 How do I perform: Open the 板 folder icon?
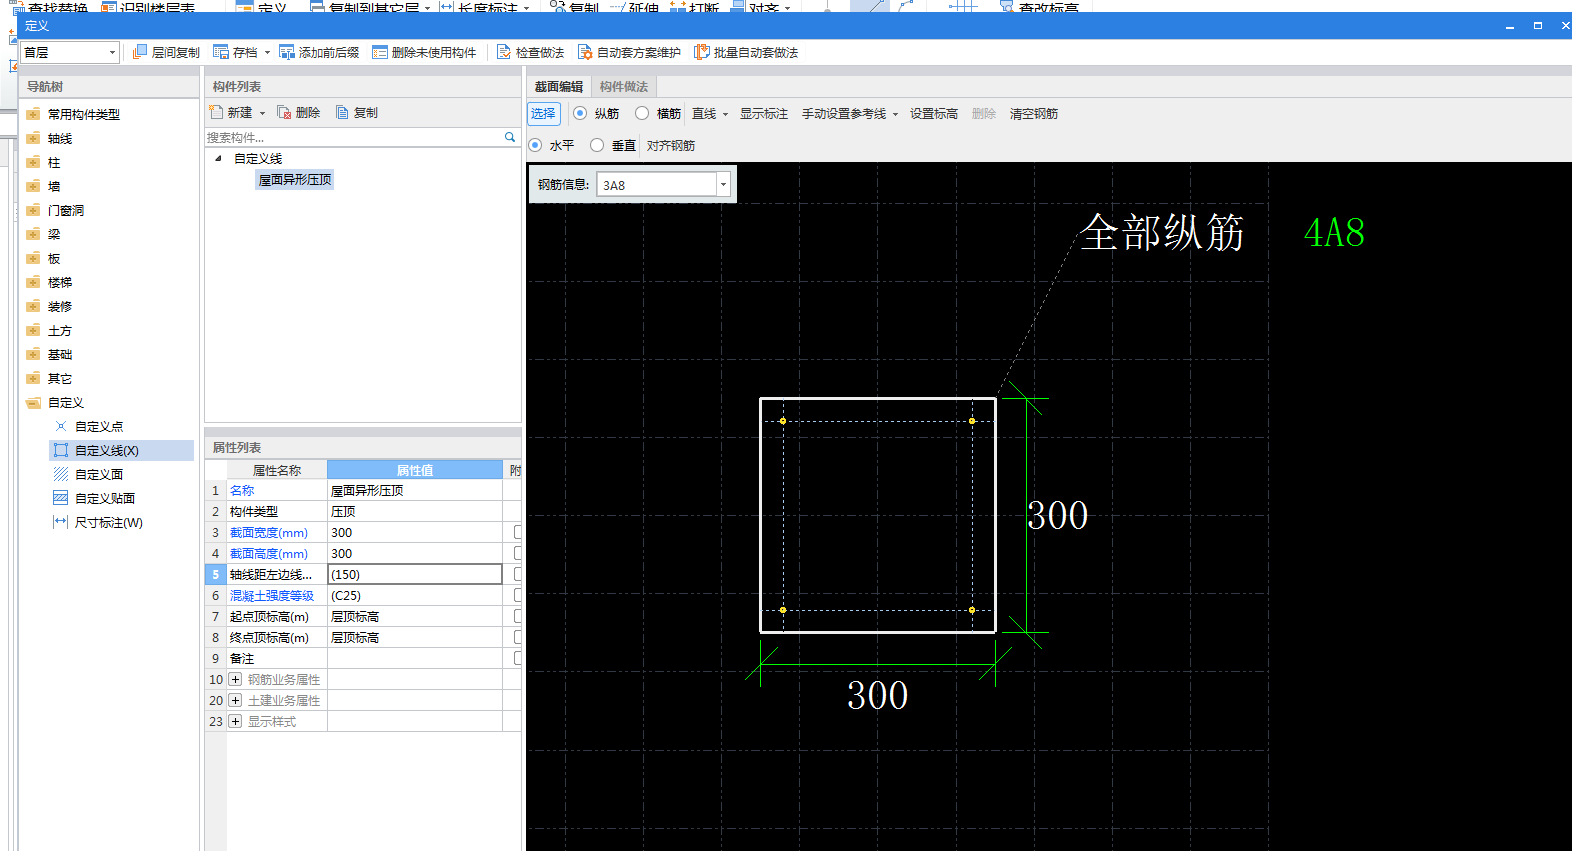click(x=33, y=258)
